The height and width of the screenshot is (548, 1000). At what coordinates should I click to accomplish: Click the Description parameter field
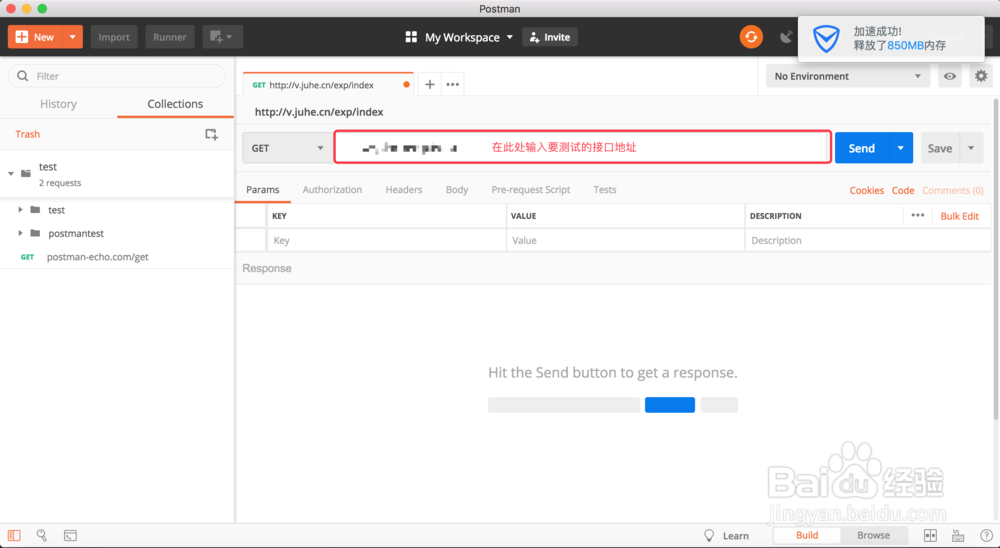[x=867, y=241]
